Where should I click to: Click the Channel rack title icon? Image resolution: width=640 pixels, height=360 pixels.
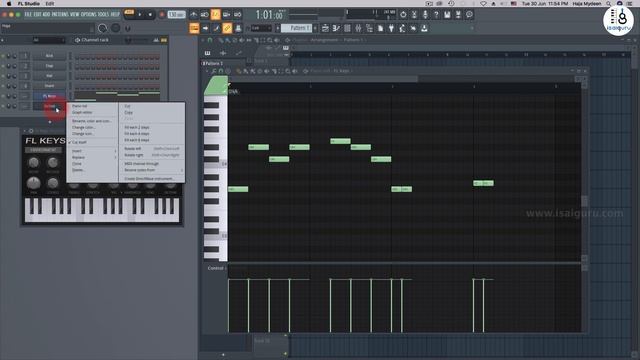77,40
